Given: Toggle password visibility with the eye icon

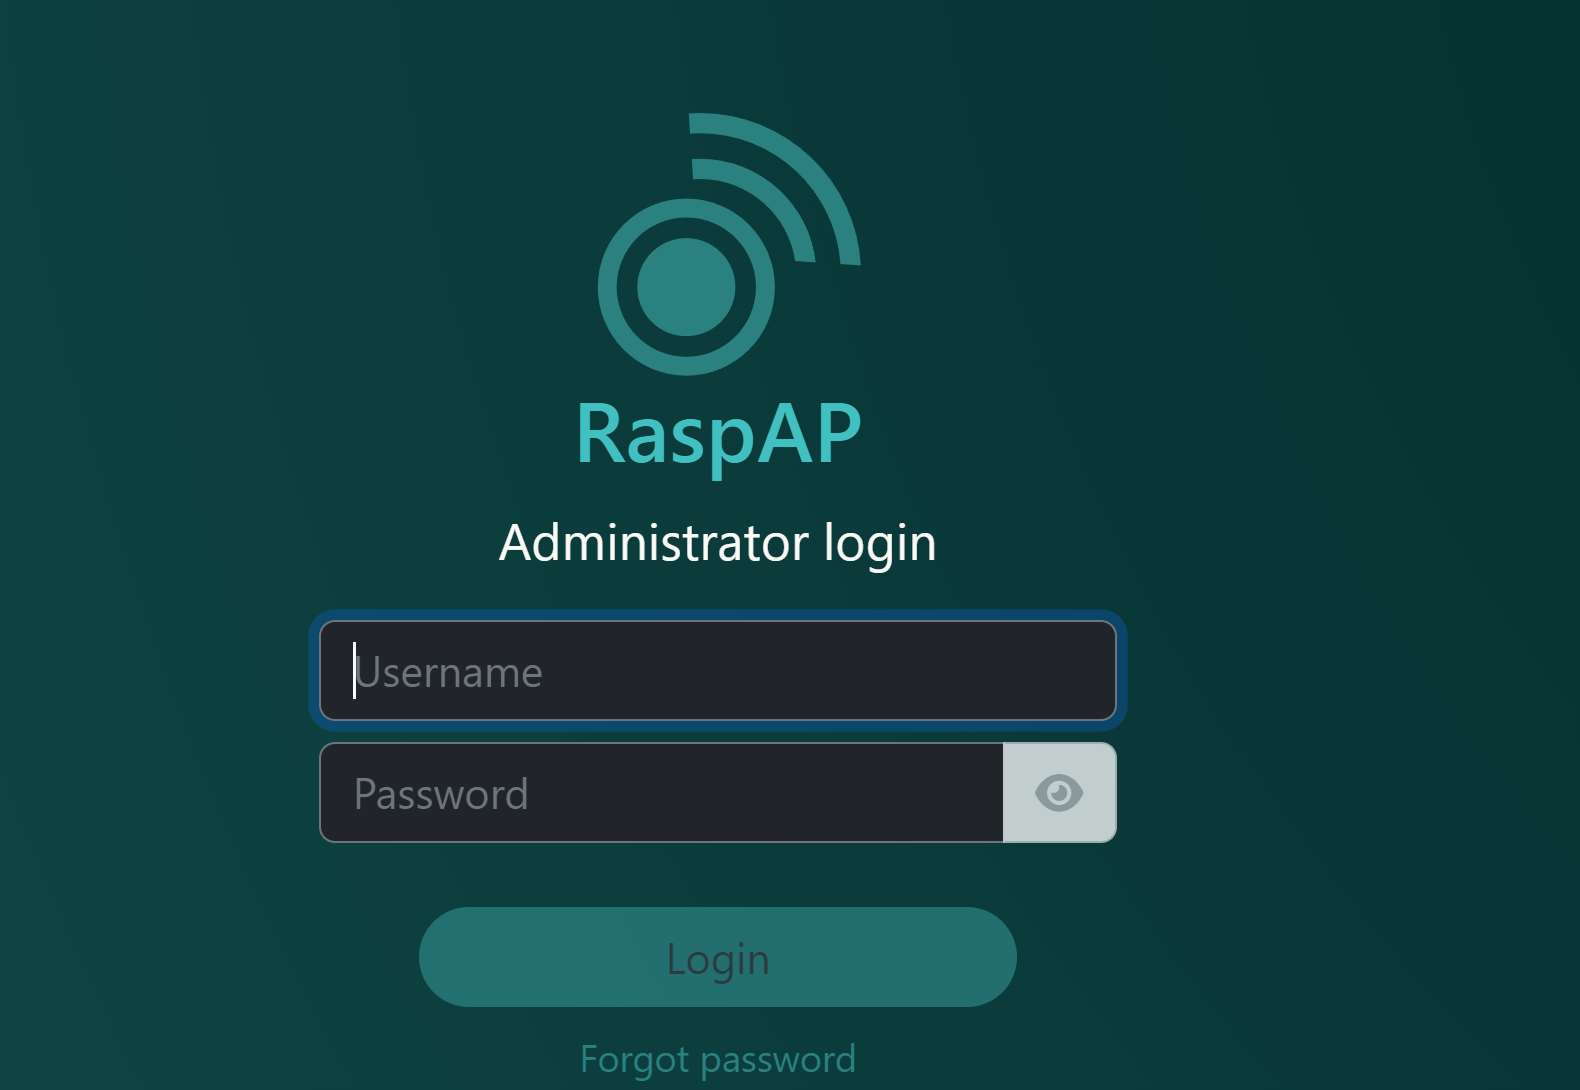Looking at the screenshot, I should [x=1059, y=793].
